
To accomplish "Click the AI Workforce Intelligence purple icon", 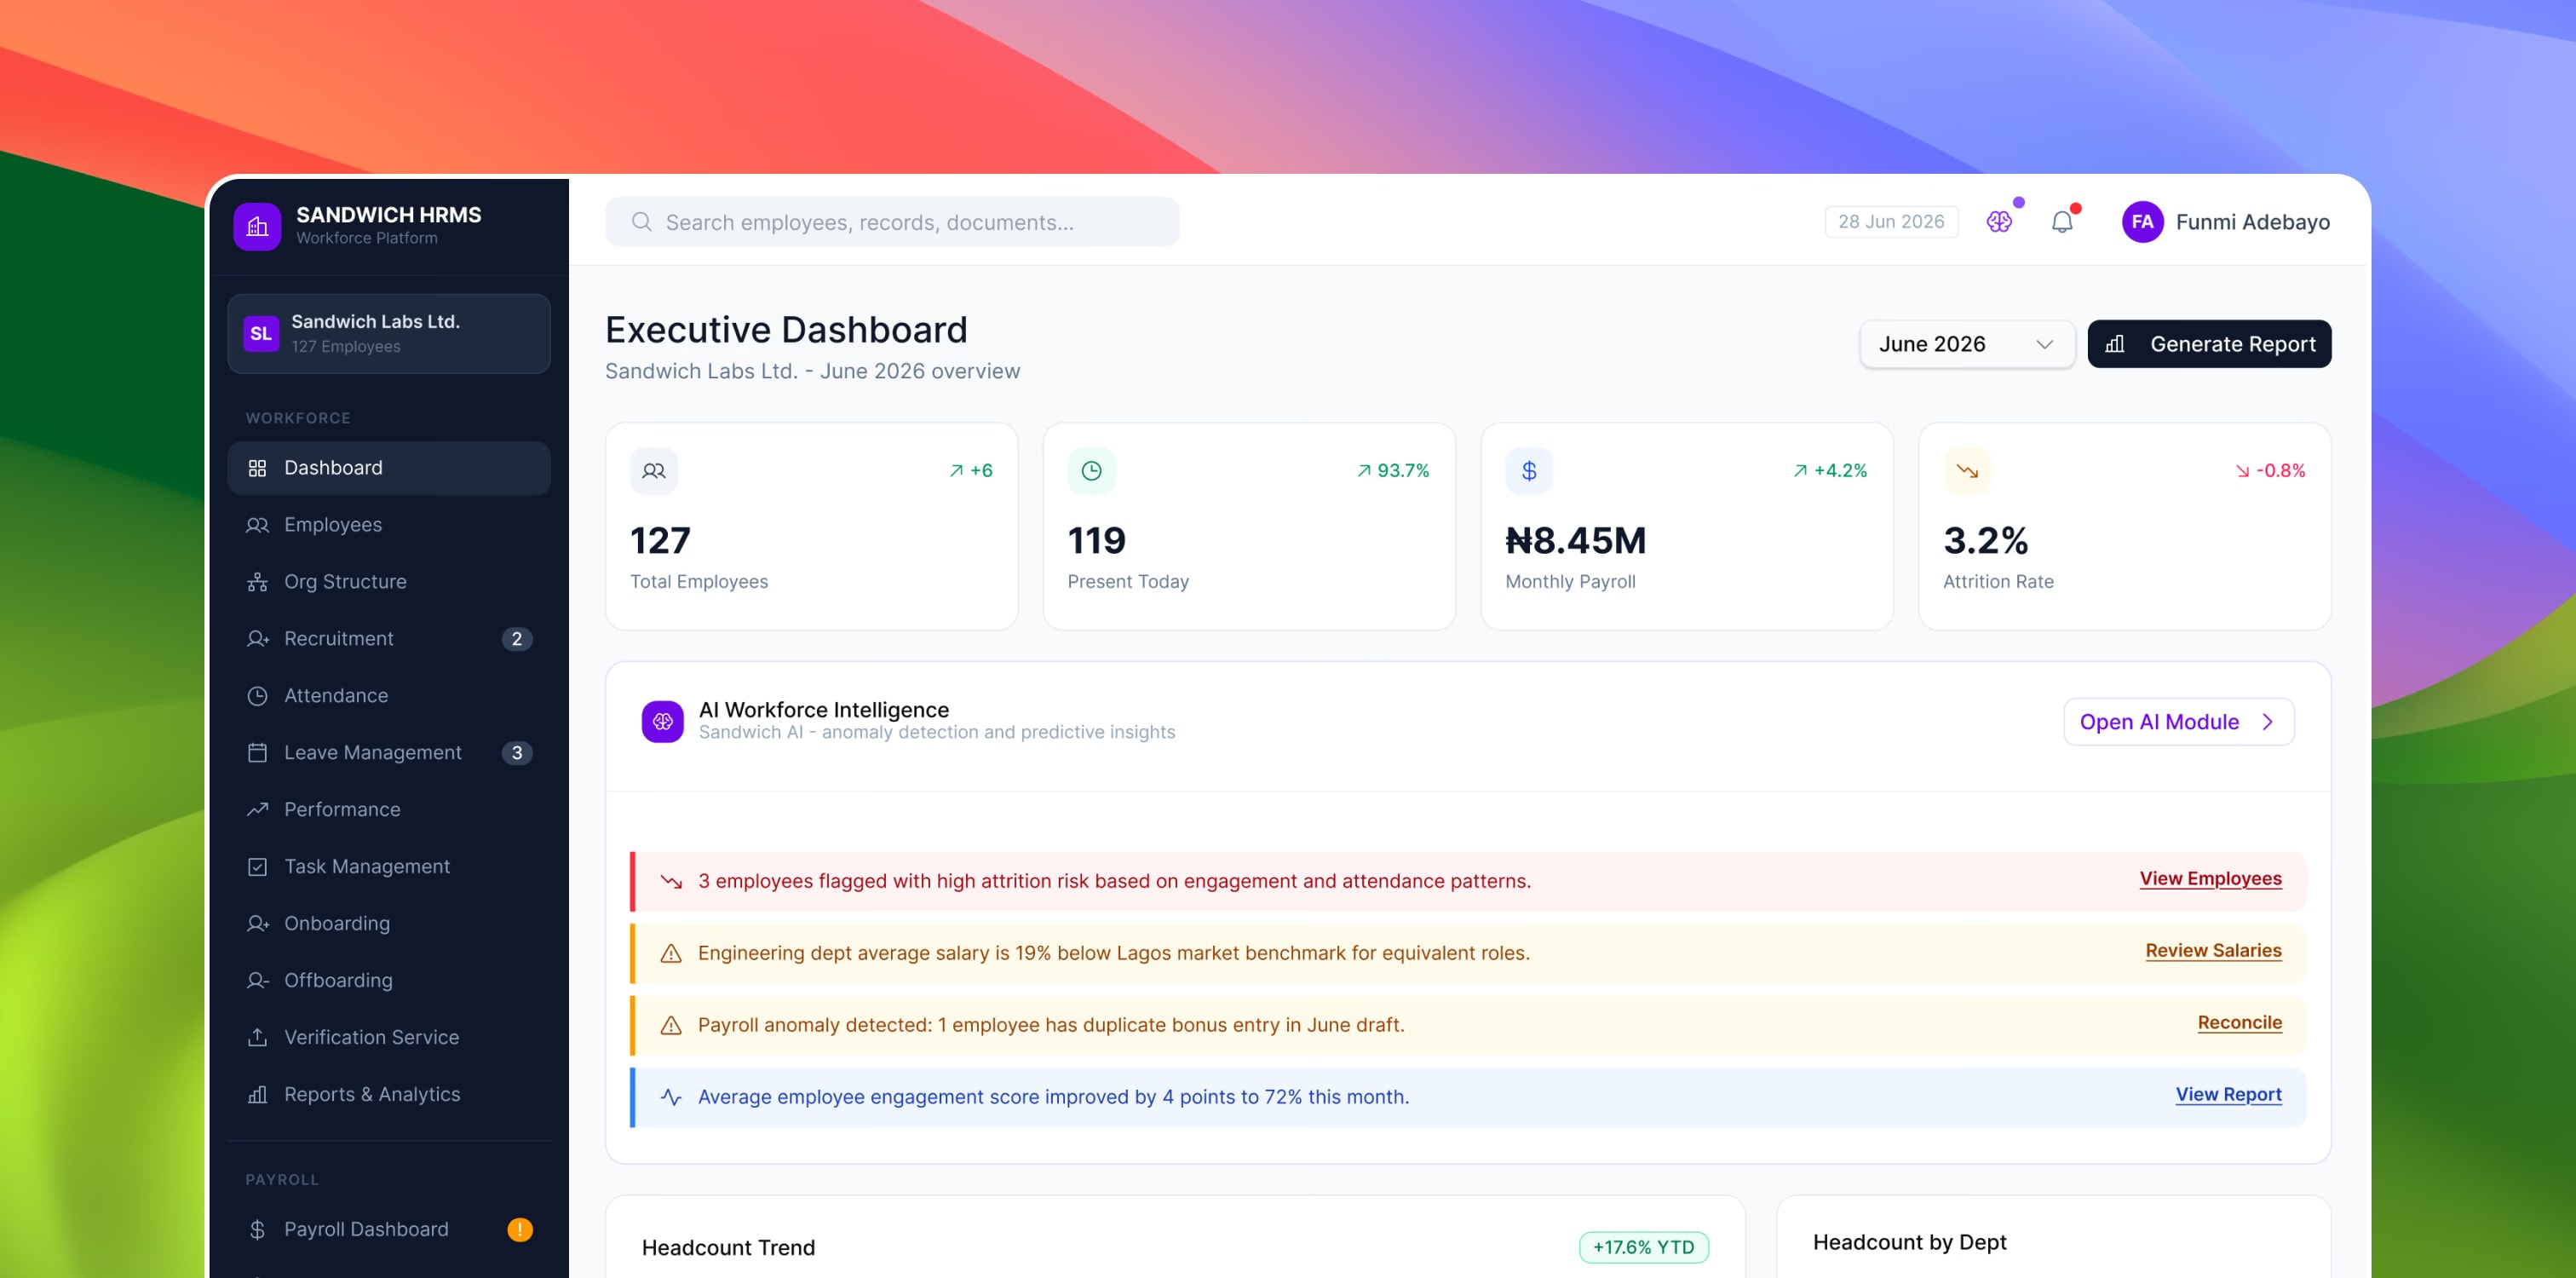I will (x=663, y=721).
